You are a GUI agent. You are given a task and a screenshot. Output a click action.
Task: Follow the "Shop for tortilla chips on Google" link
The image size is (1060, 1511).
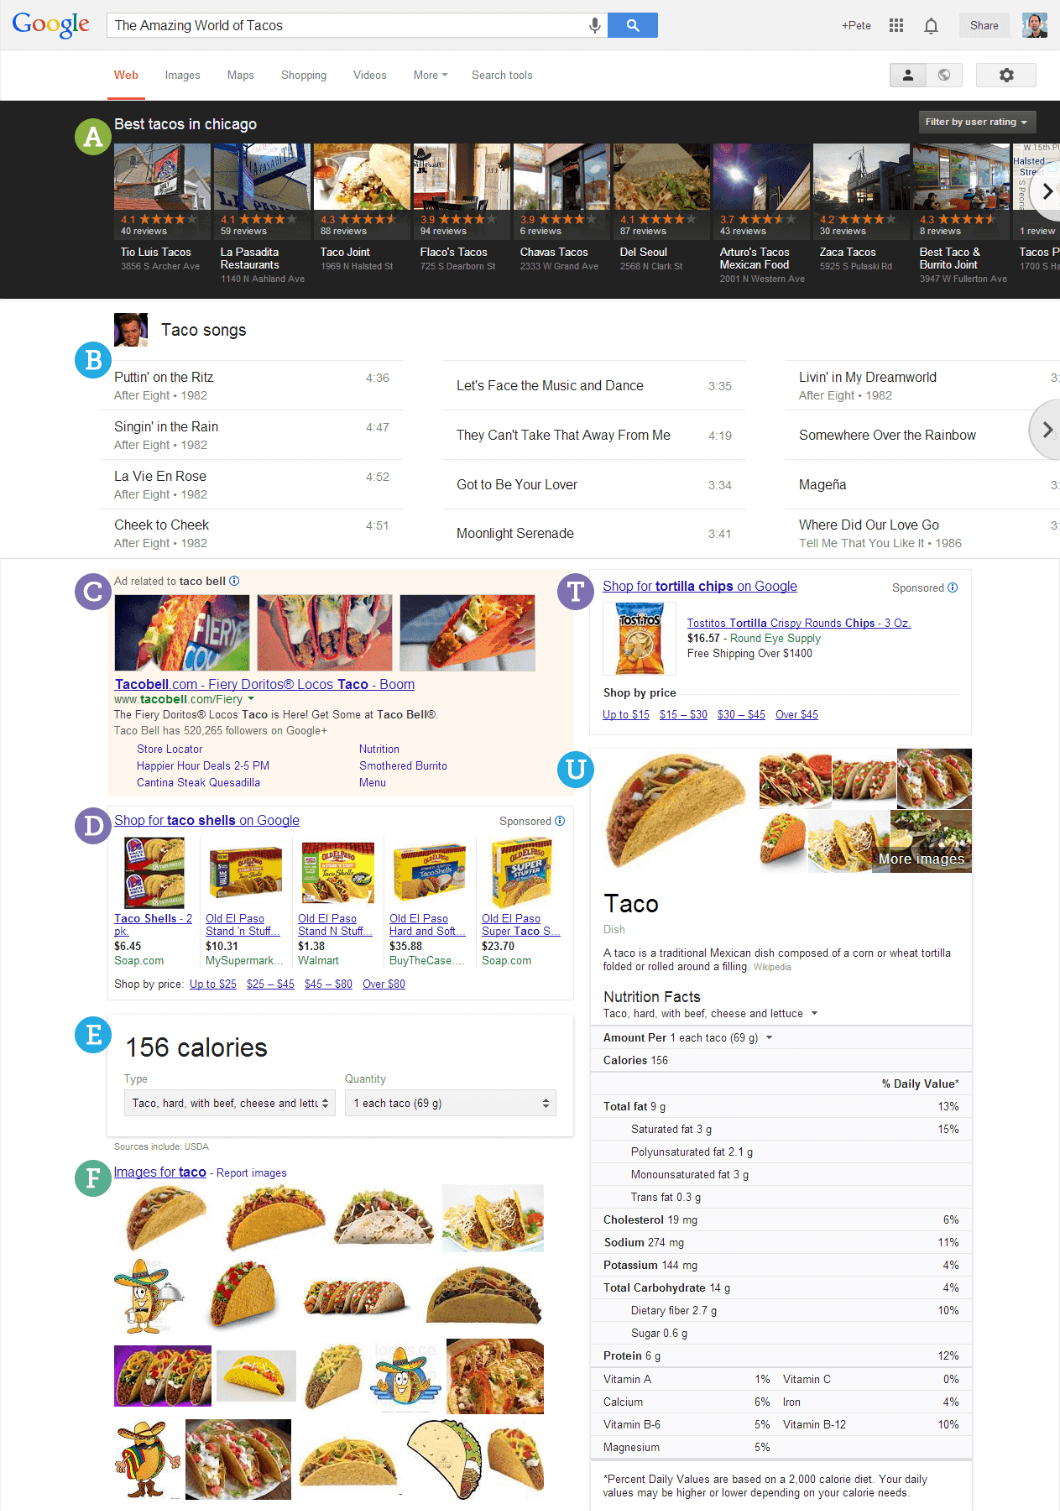(x=700, y=586)
